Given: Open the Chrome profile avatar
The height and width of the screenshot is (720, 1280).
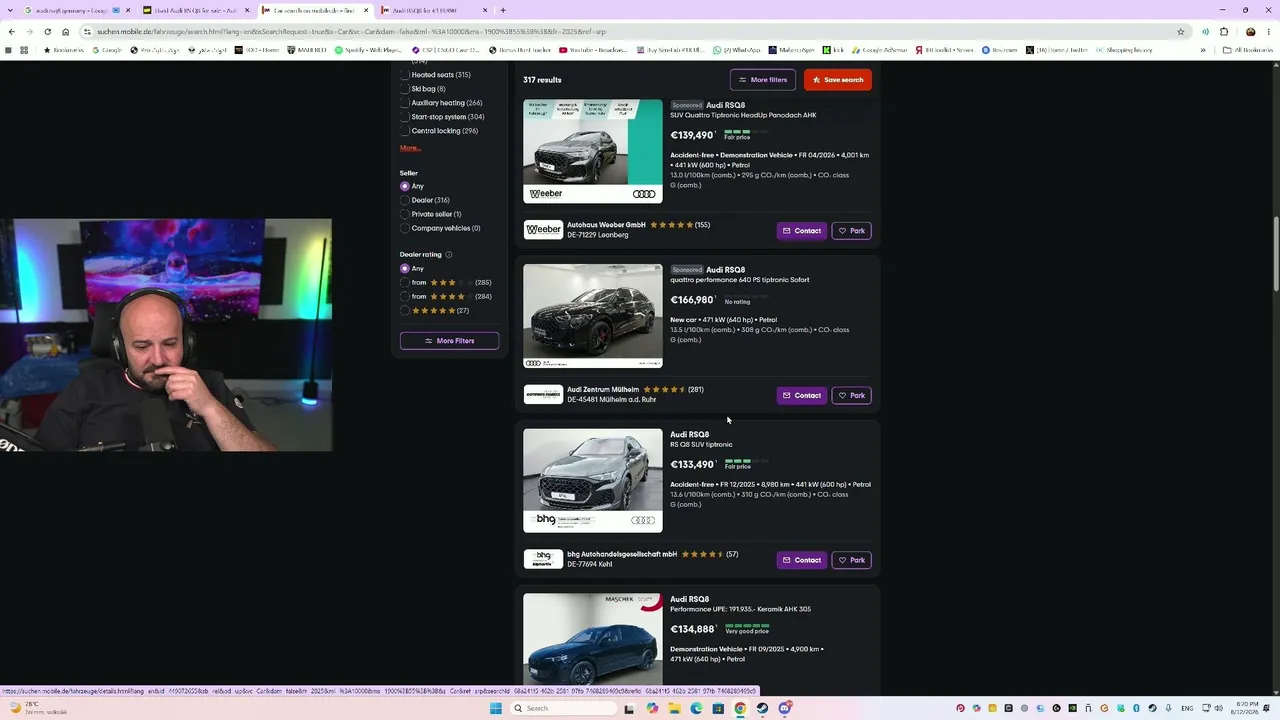Looking at the screenshot, I should [x=1250, y=31].
